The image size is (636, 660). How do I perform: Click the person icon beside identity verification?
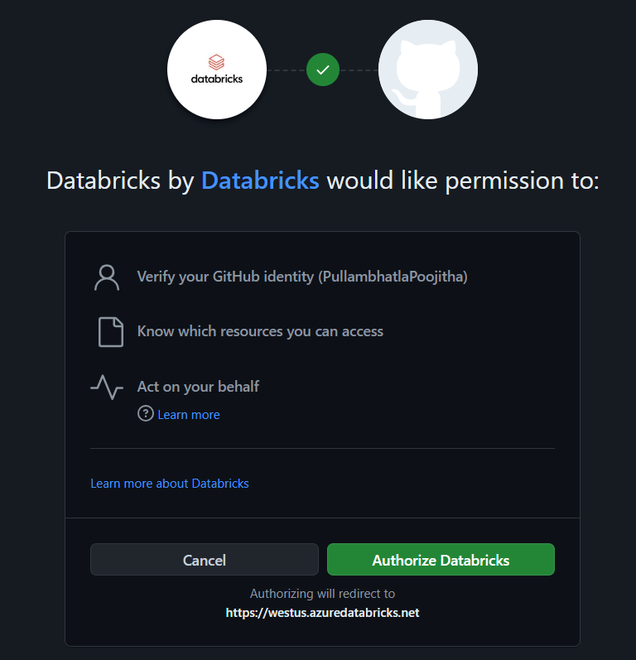tap(107, 277)
